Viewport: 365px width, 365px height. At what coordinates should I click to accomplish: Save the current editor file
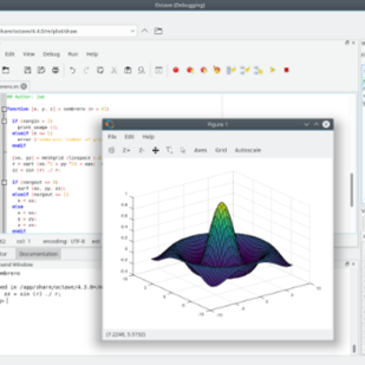pyautogui.click(x=28, y=70)
